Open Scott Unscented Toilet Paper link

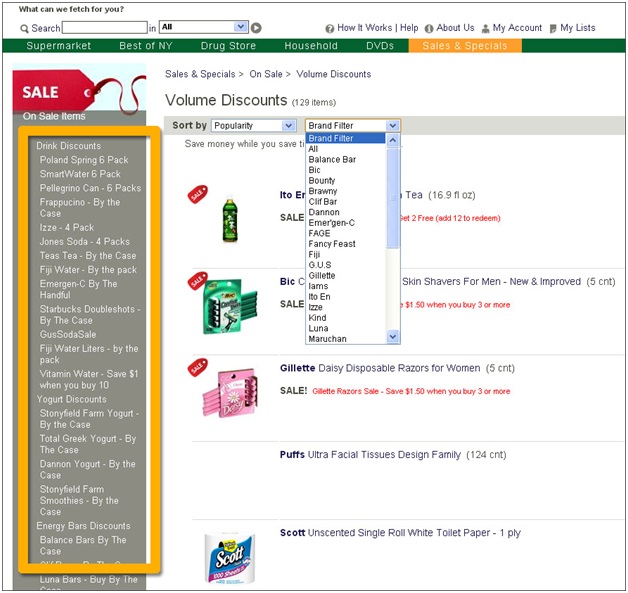tap(400, 533)
